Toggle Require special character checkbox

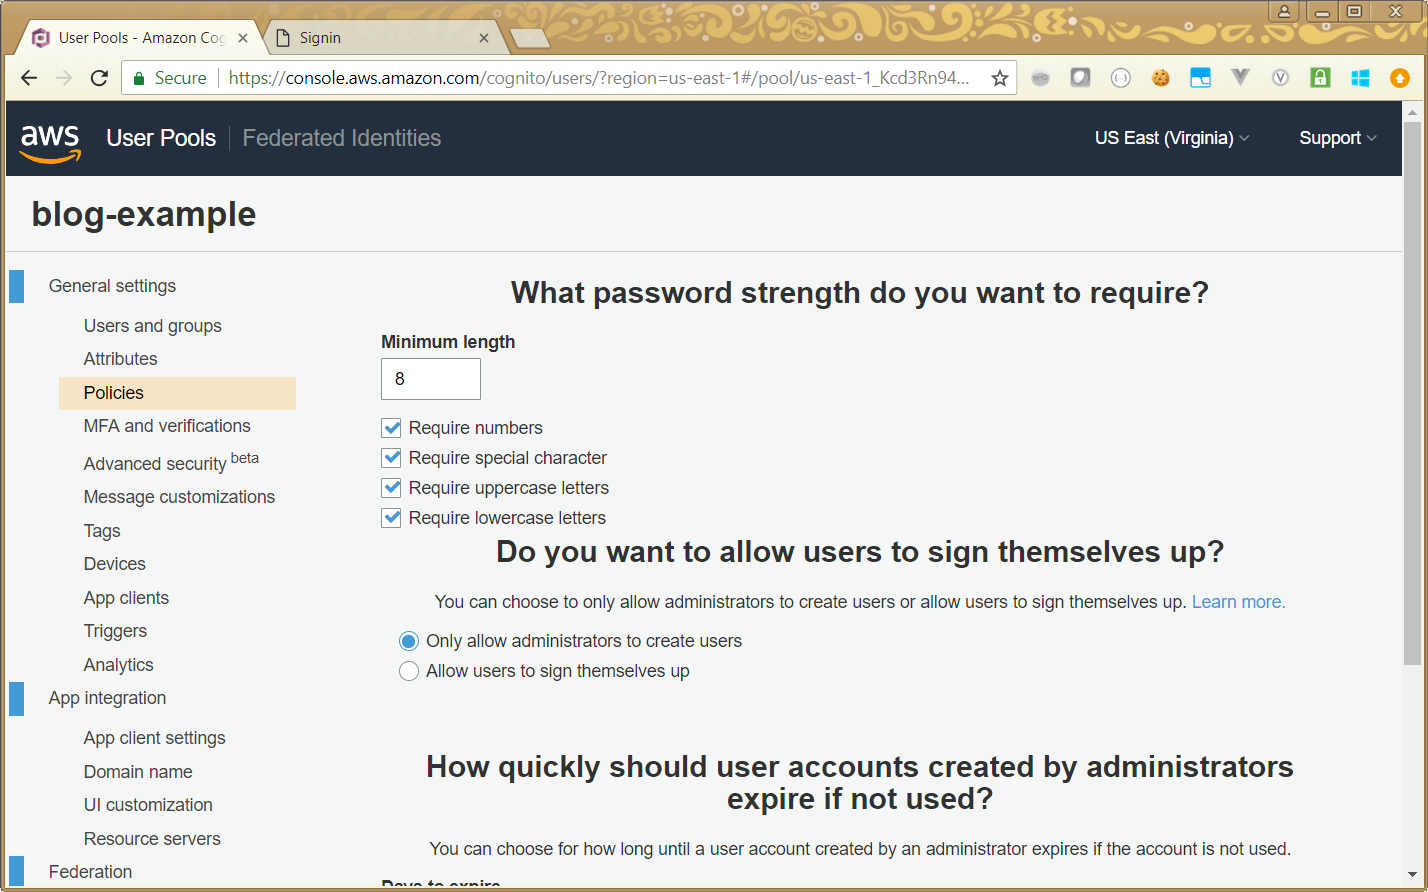[x=391, y=458]
